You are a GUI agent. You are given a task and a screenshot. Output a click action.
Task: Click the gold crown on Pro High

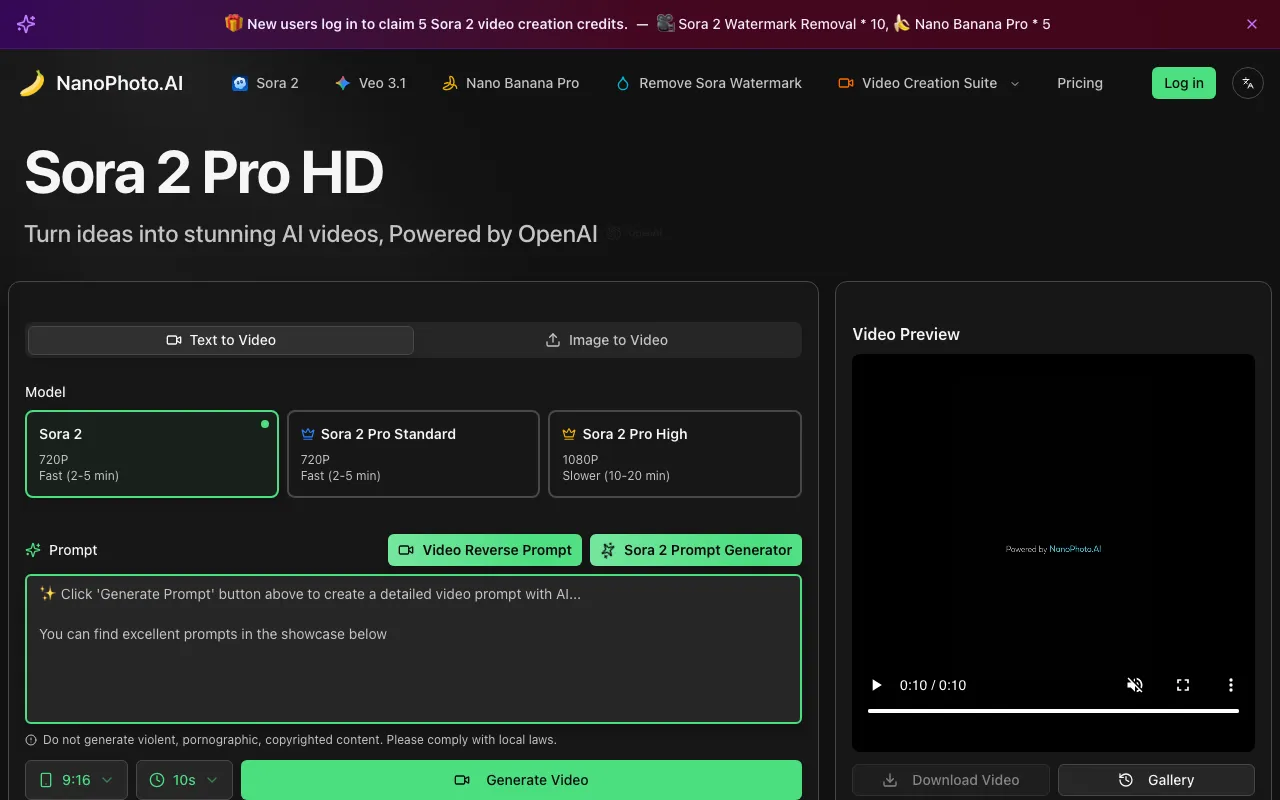(570, 434)
